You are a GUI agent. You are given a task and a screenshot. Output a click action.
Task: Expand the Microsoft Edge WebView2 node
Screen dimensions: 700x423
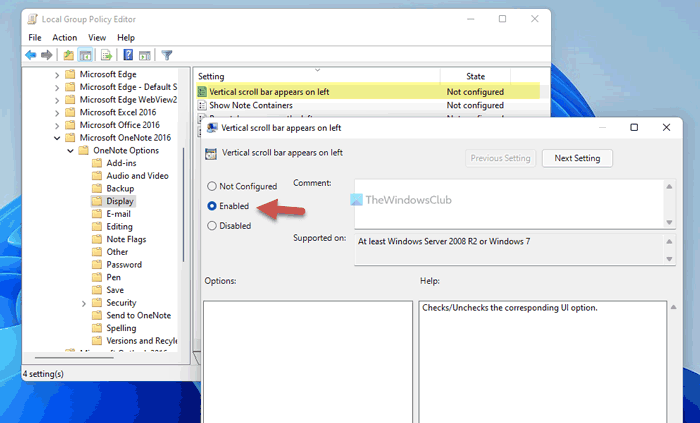57,100
